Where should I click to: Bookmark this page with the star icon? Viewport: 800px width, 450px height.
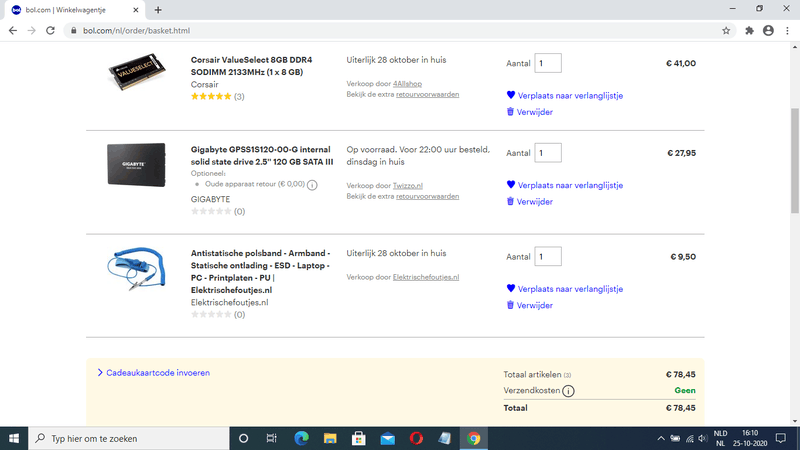coord(726,31)
